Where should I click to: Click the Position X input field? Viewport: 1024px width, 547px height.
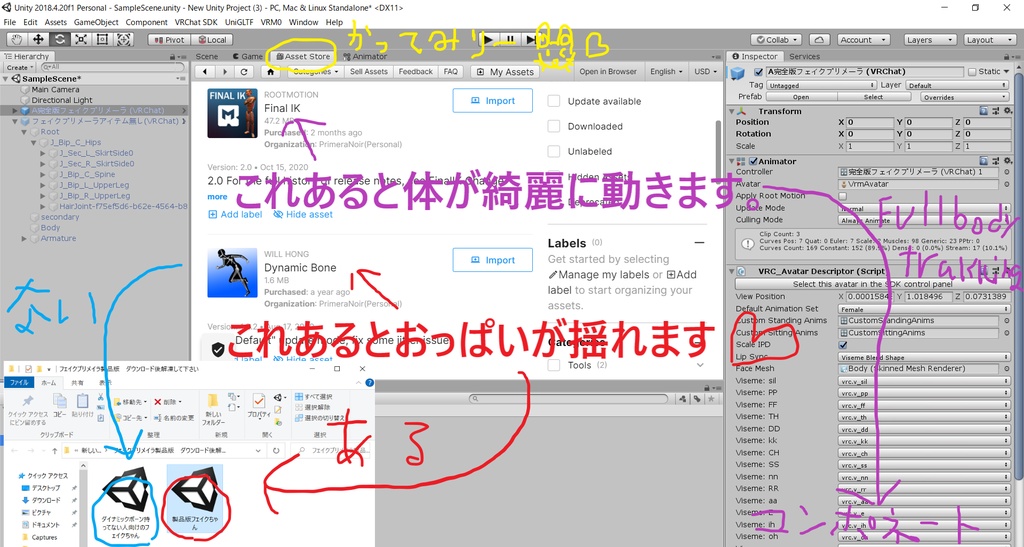click(x=869, y=122)
